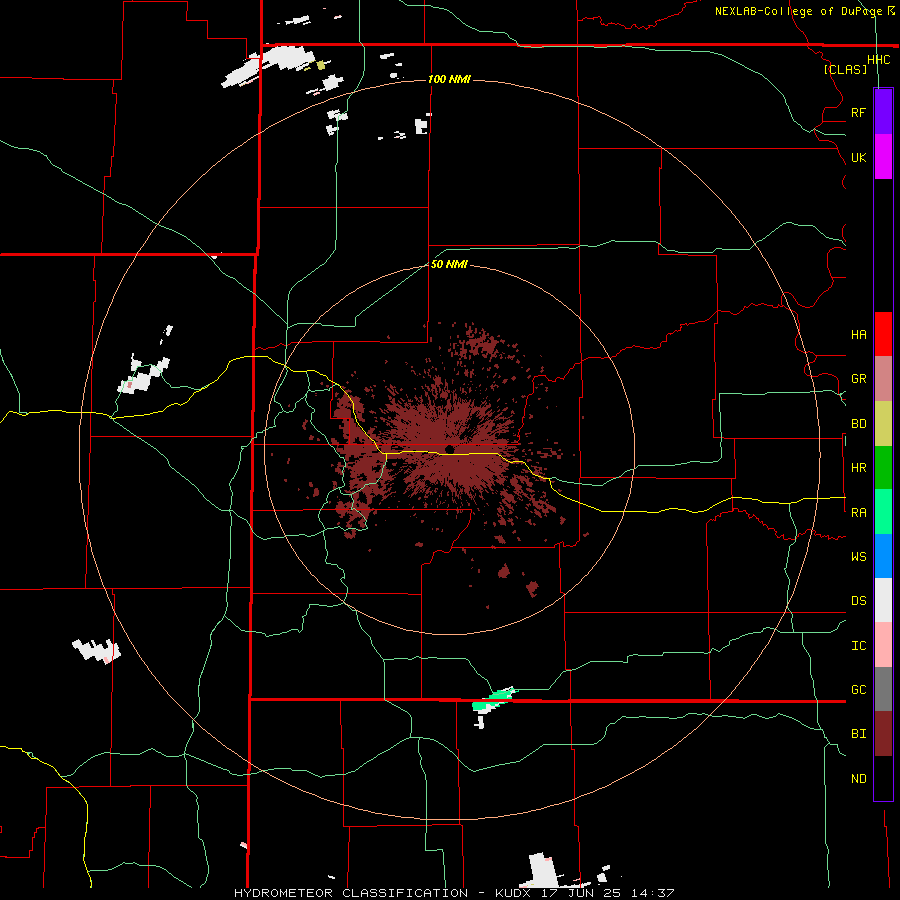Viewport: 900px width, 900px height.
Task: Click the green rain echo on southern border
Action: 494,700
